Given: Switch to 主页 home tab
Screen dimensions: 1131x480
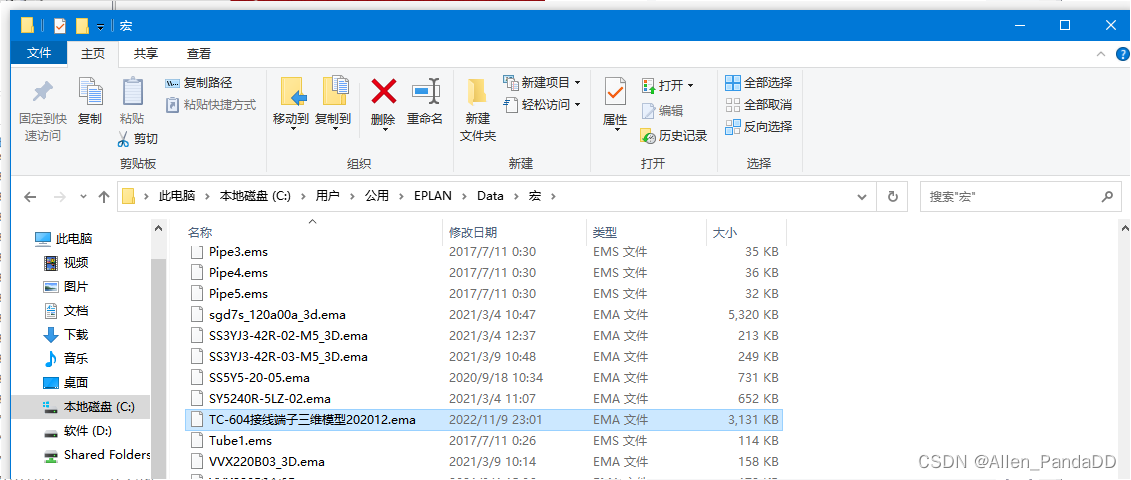Looking at the screenshot, I should tap(93, 53).
